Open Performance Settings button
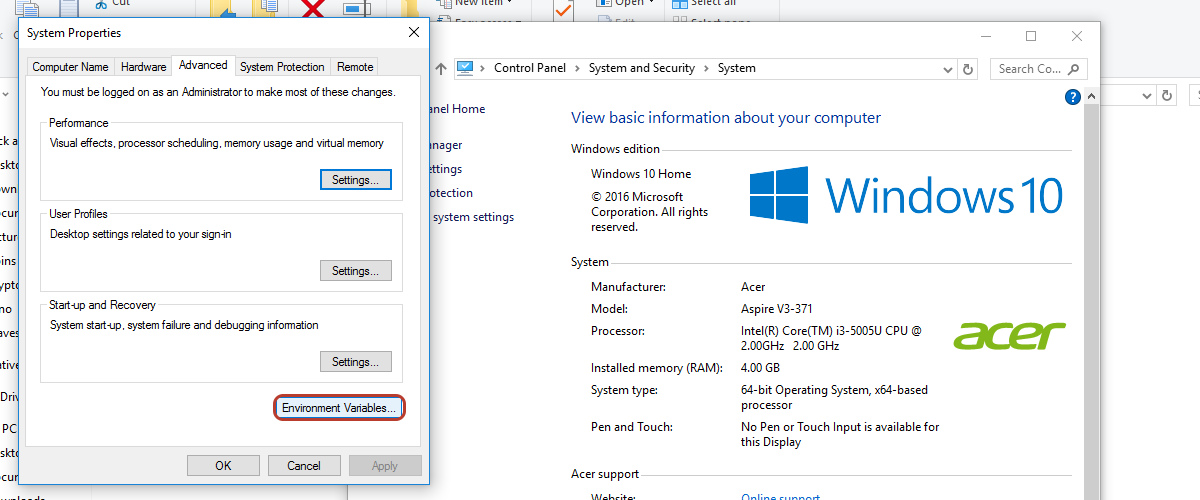Screen dimensions: 1200x500 coord(355,180)
